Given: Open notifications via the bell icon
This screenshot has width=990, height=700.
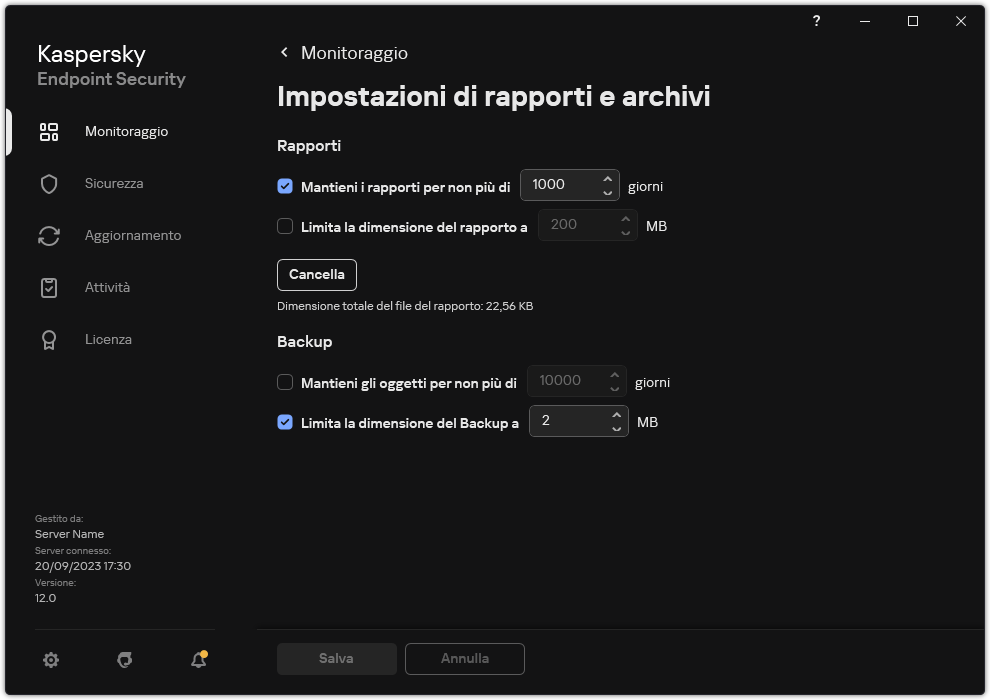Looking at the screenshot, I should (x=197, y=660).
